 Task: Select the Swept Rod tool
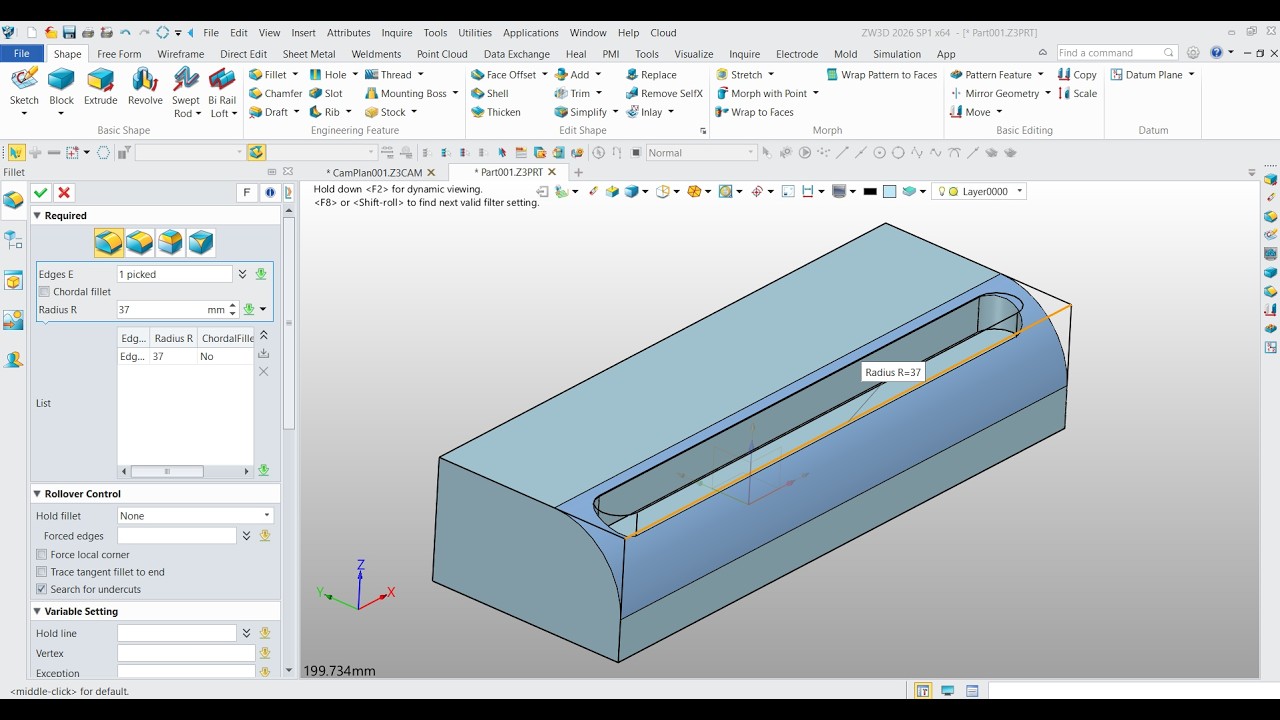[x=185, y=92]
